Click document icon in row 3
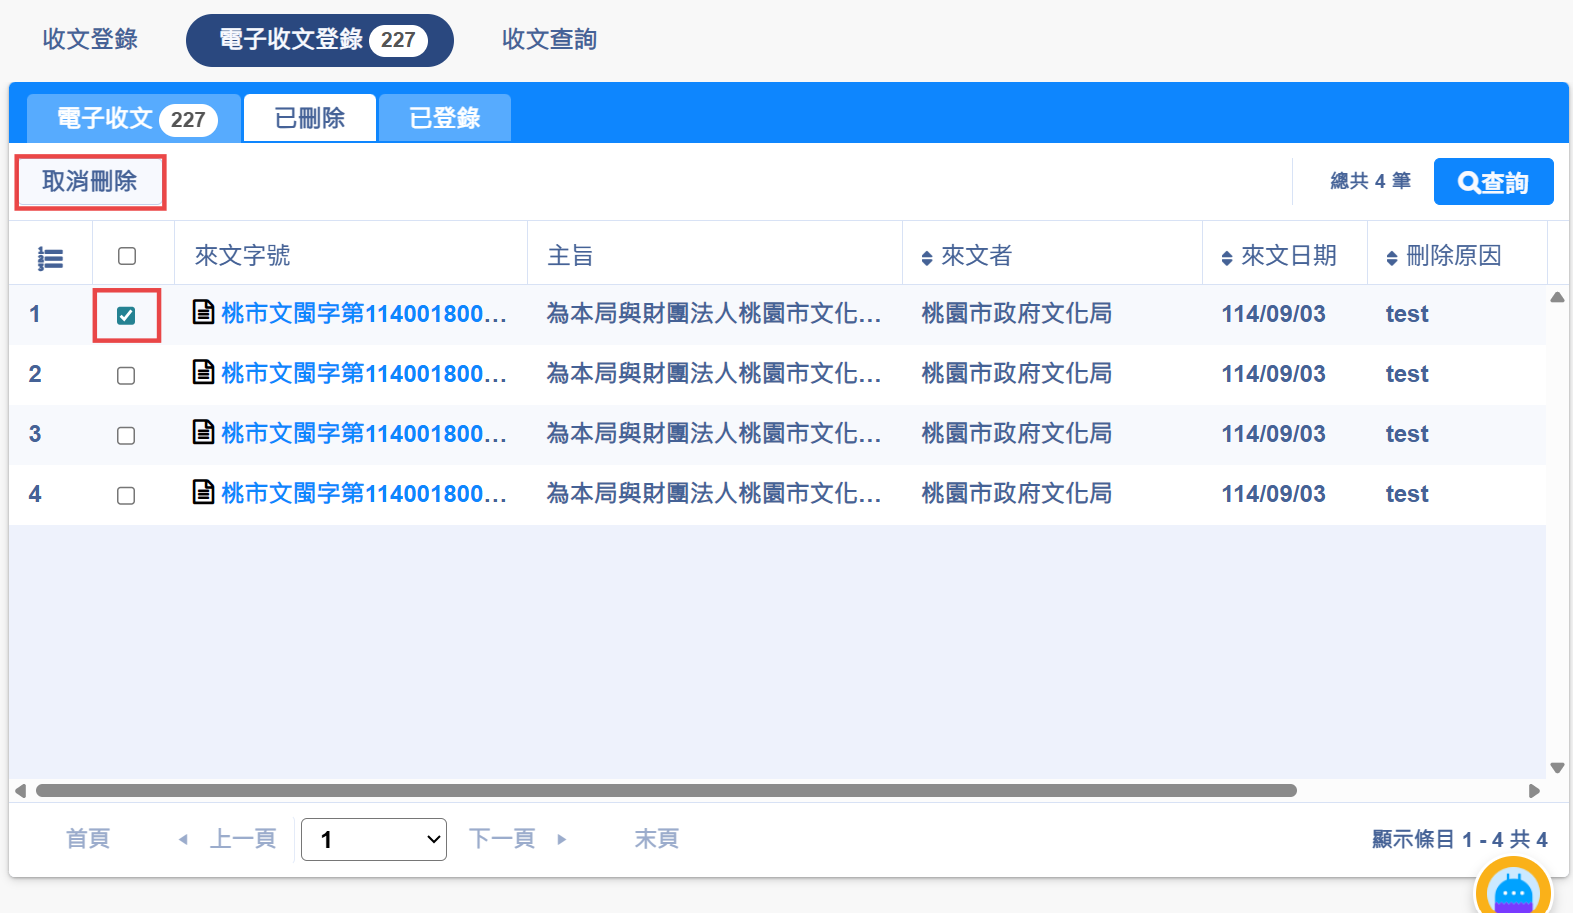Image resolution: width=1573 pixels, height=913 pixels. click(x=203, y=432)
